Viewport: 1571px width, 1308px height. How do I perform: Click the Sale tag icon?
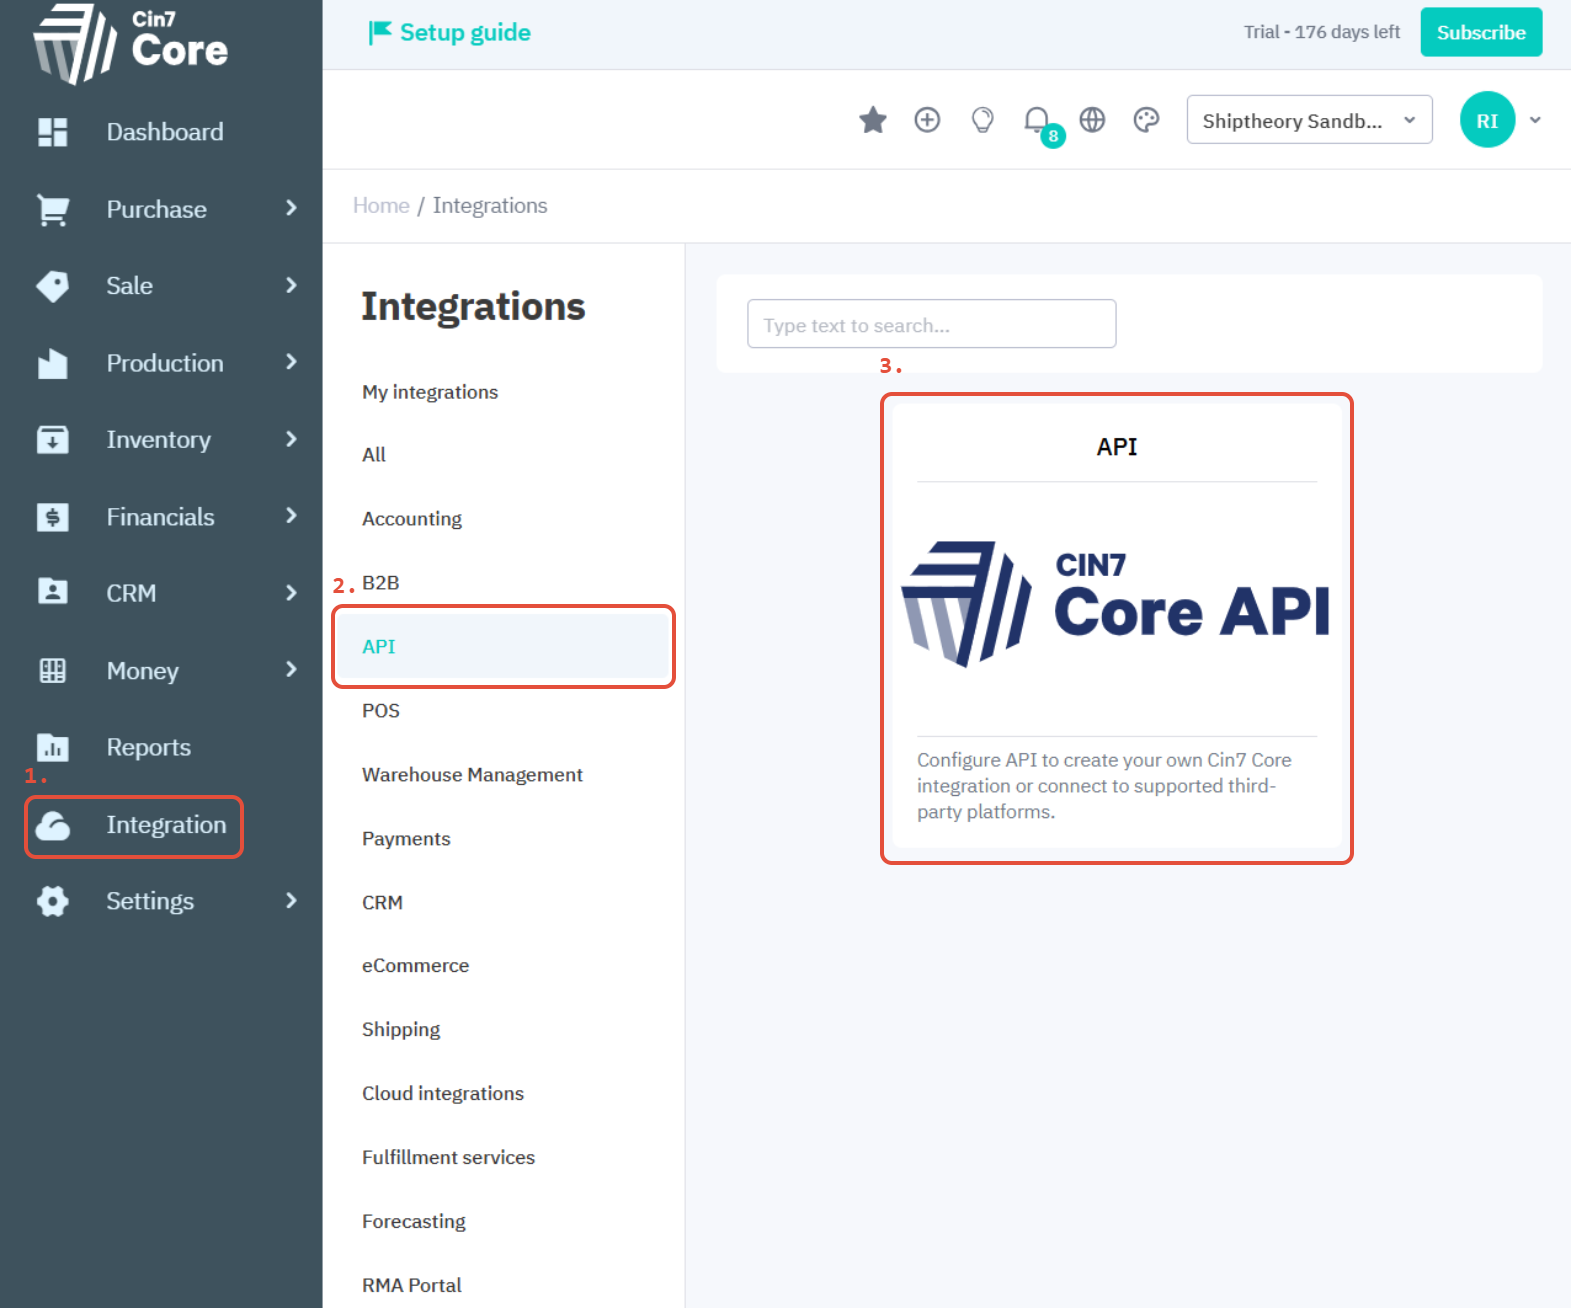click(52, 286)
